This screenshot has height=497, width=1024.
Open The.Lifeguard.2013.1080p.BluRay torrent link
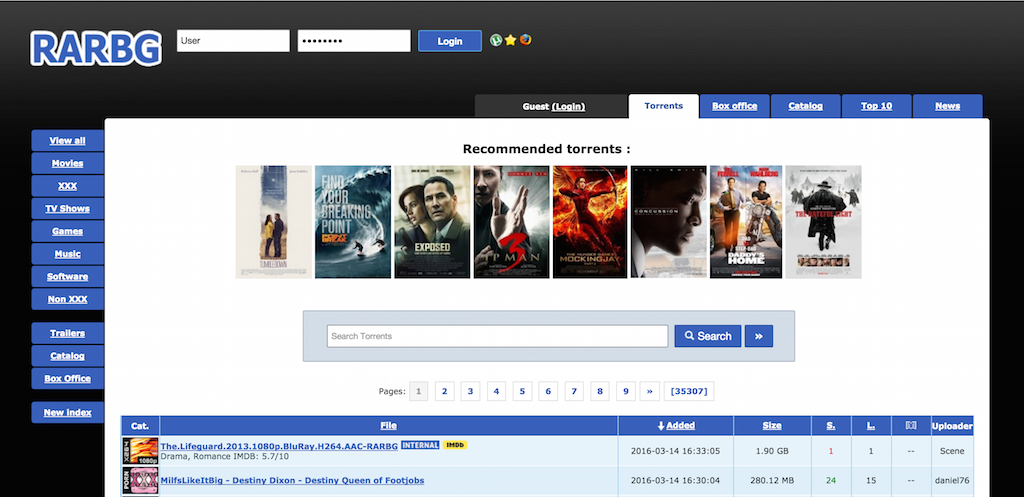279,446
